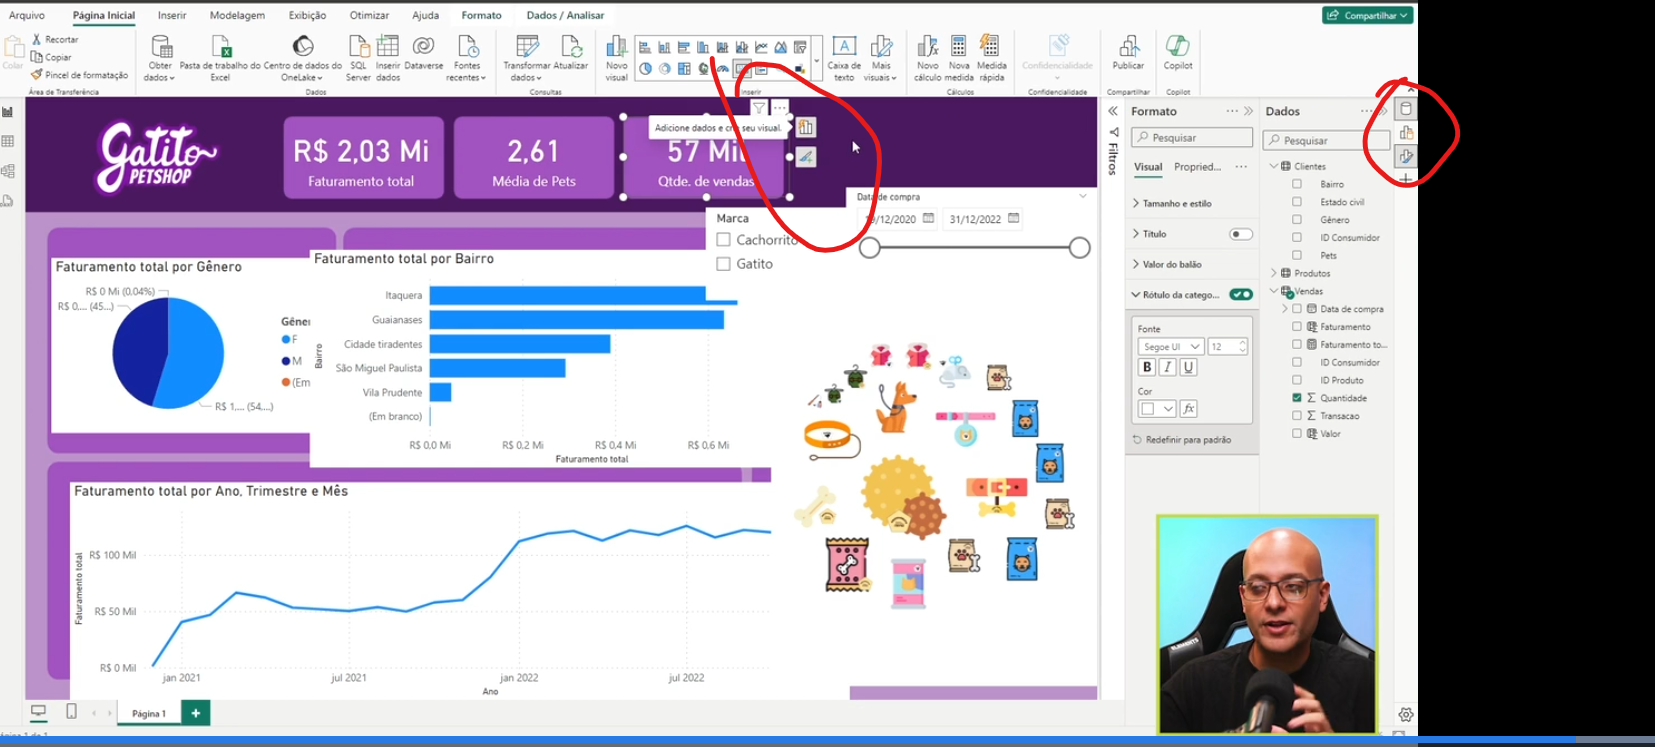Check the Estado civil field checkbox
Screen dimensions: 1655x747
click(1297, 202)
